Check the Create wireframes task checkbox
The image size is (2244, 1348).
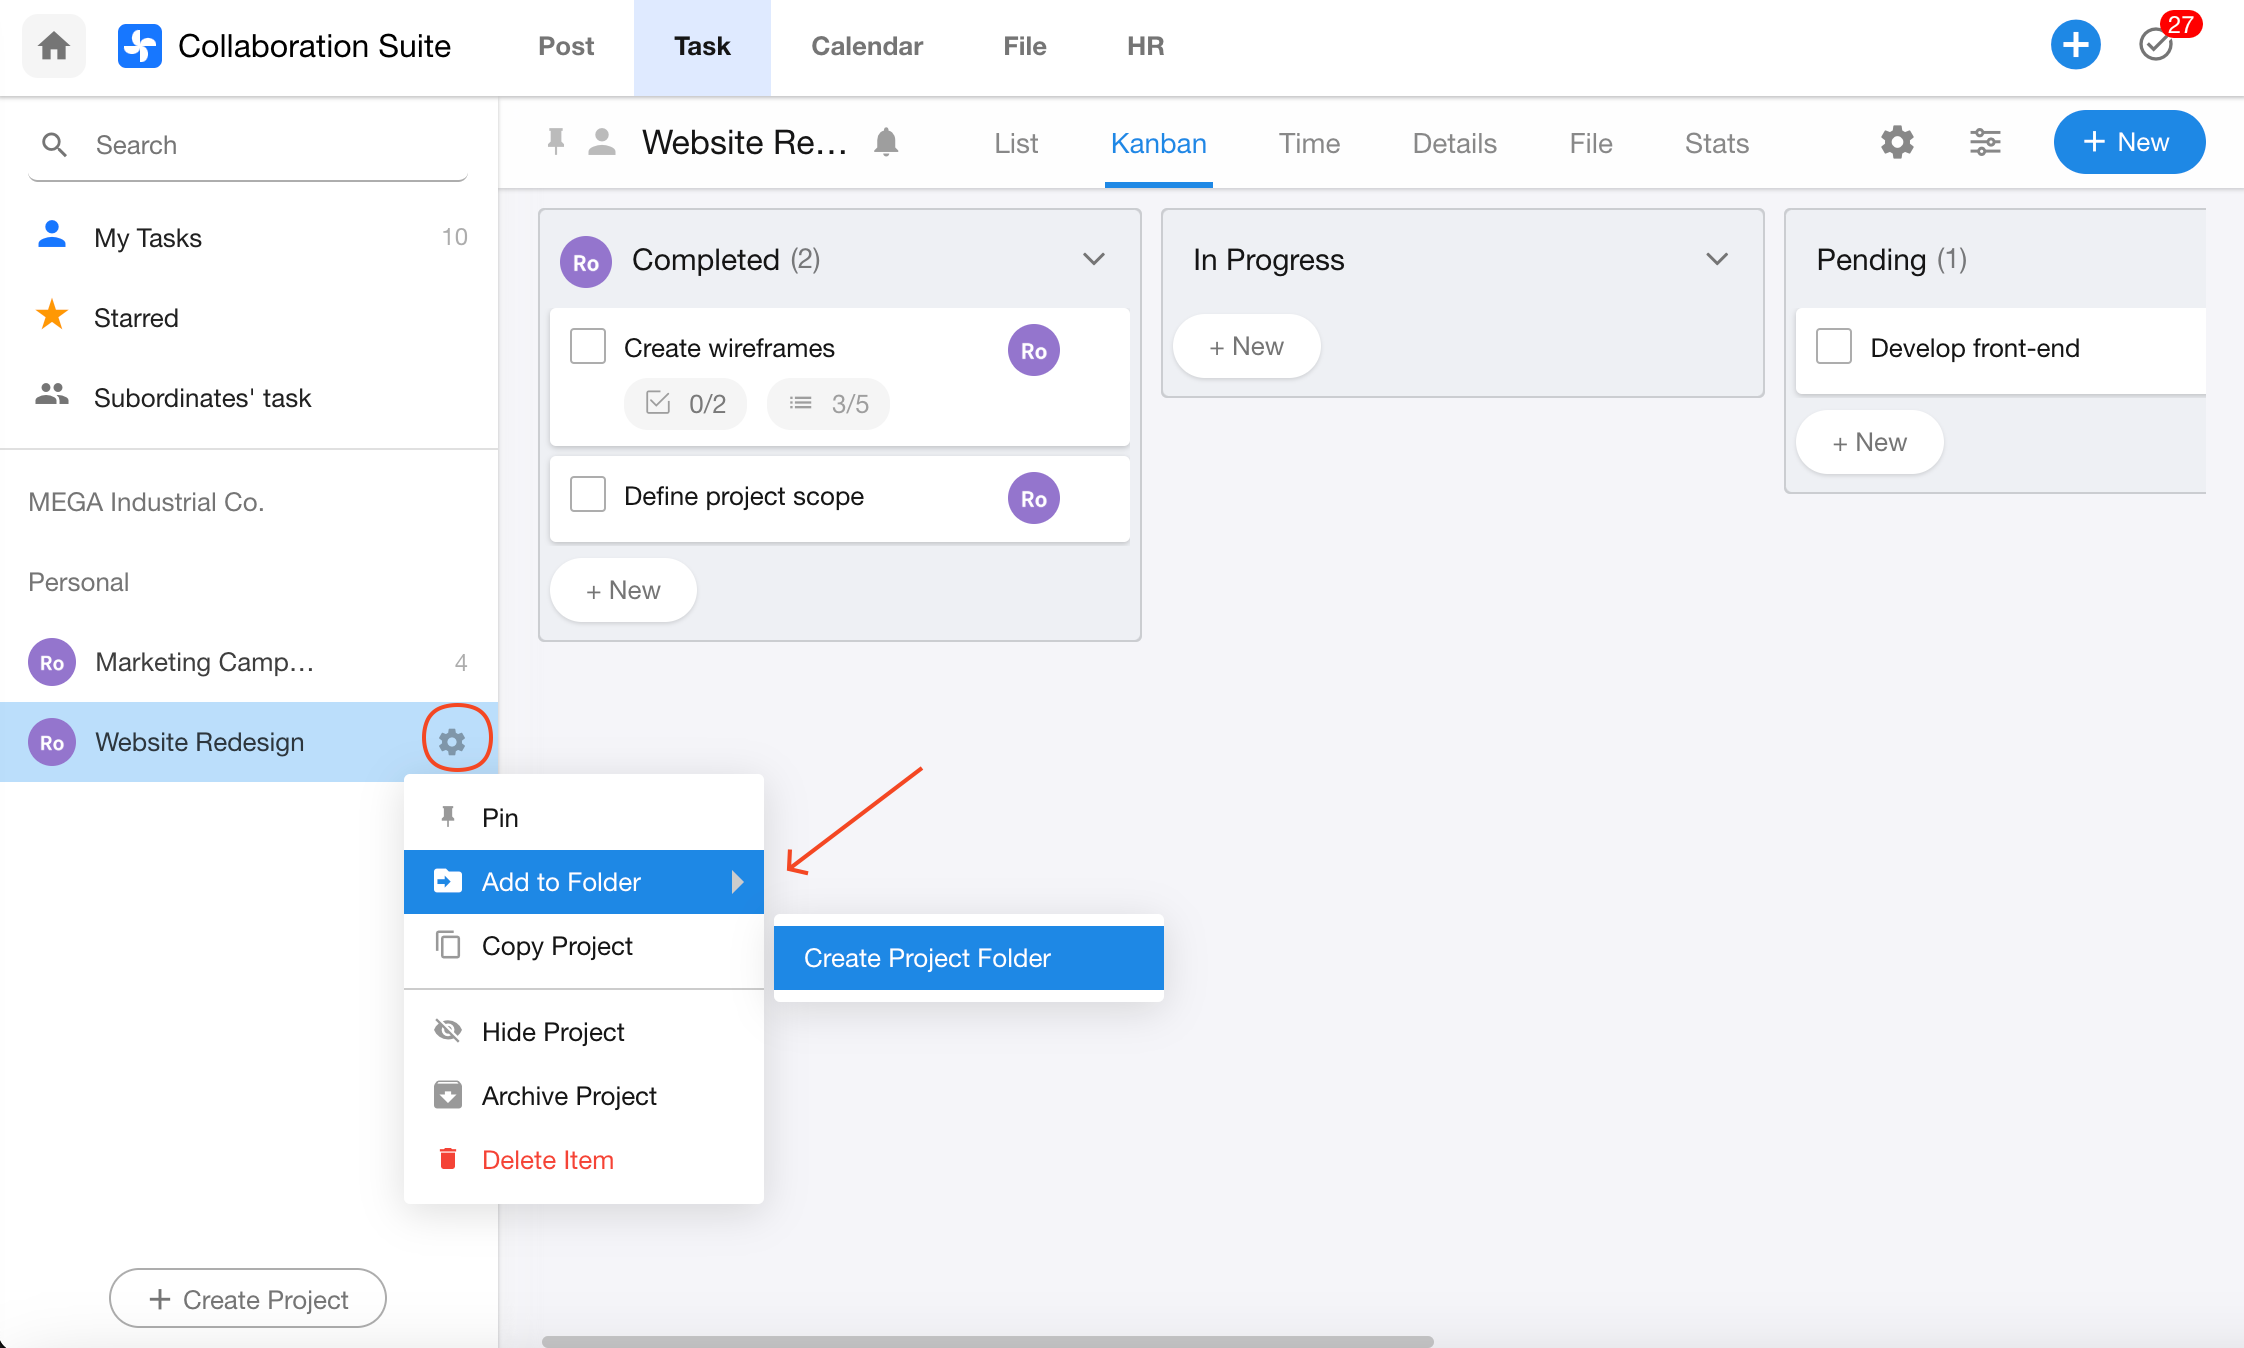[x=588, y=347]
